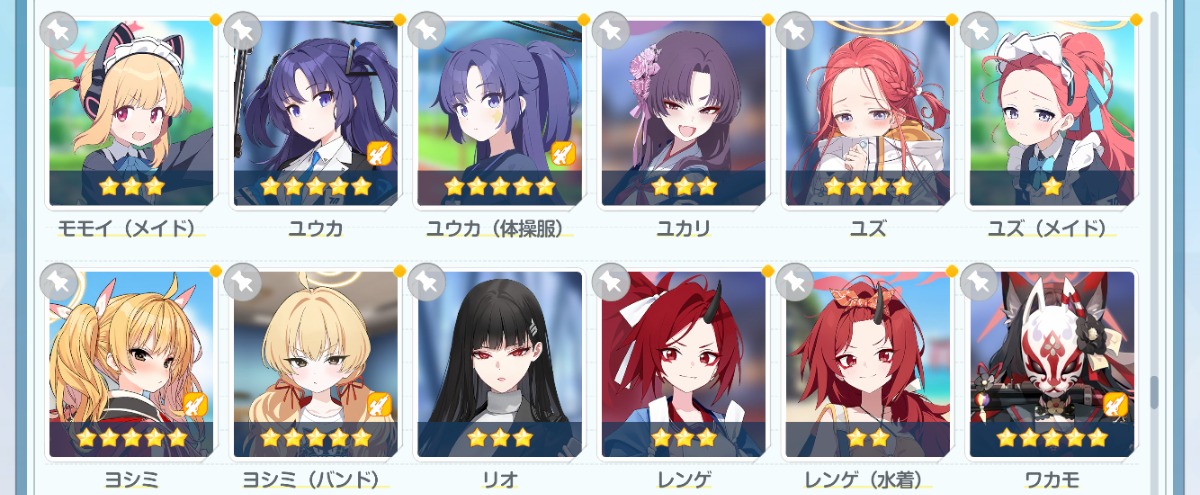Image resolution: width=1200 pixels, height=495 pixels.
Task: Click the ユカリ name label
Action: [x=683, y=229]
